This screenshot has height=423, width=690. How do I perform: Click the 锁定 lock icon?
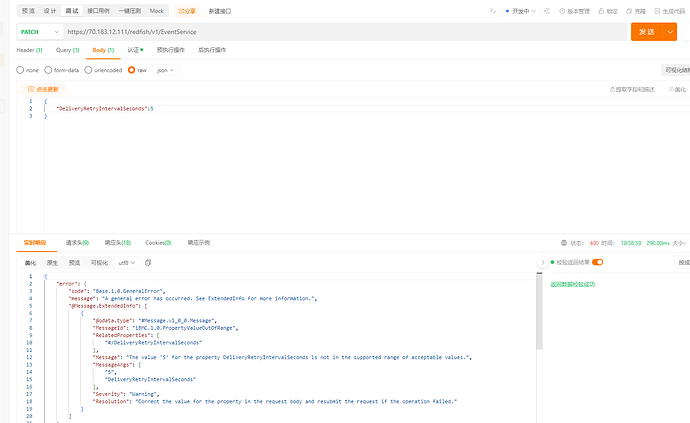click(x=601, y=11)
